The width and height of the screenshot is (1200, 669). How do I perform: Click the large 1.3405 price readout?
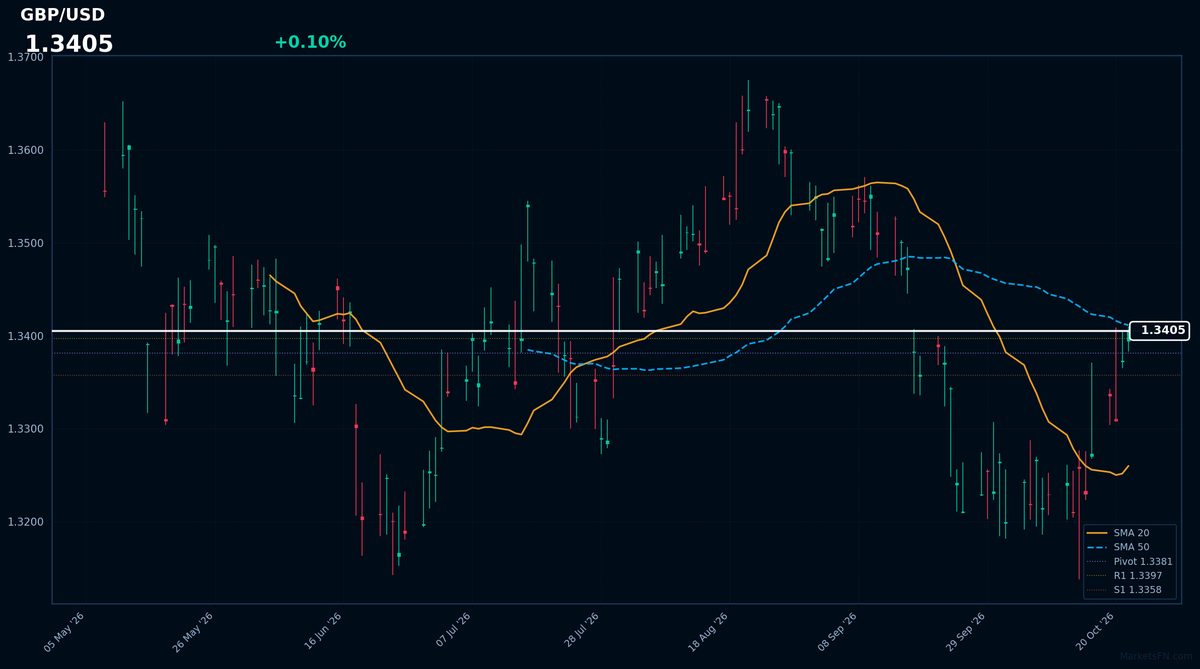pyautogui.click(x=69, y=45)
